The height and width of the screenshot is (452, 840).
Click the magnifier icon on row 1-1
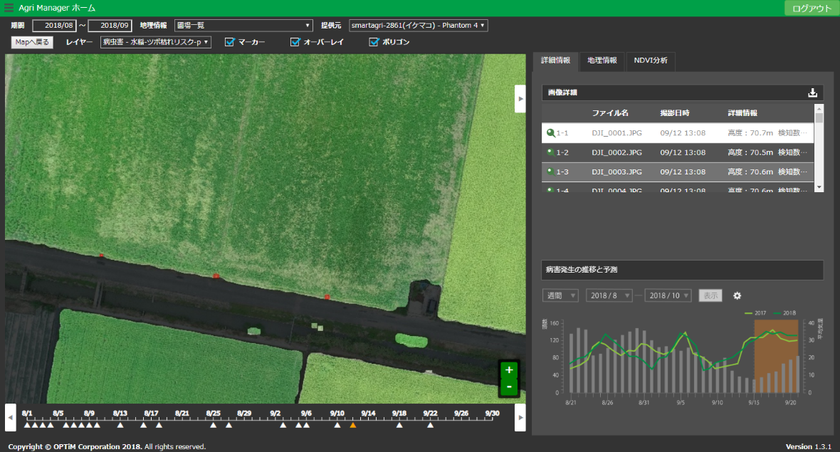pyautogui.click(x=549, y=132)
